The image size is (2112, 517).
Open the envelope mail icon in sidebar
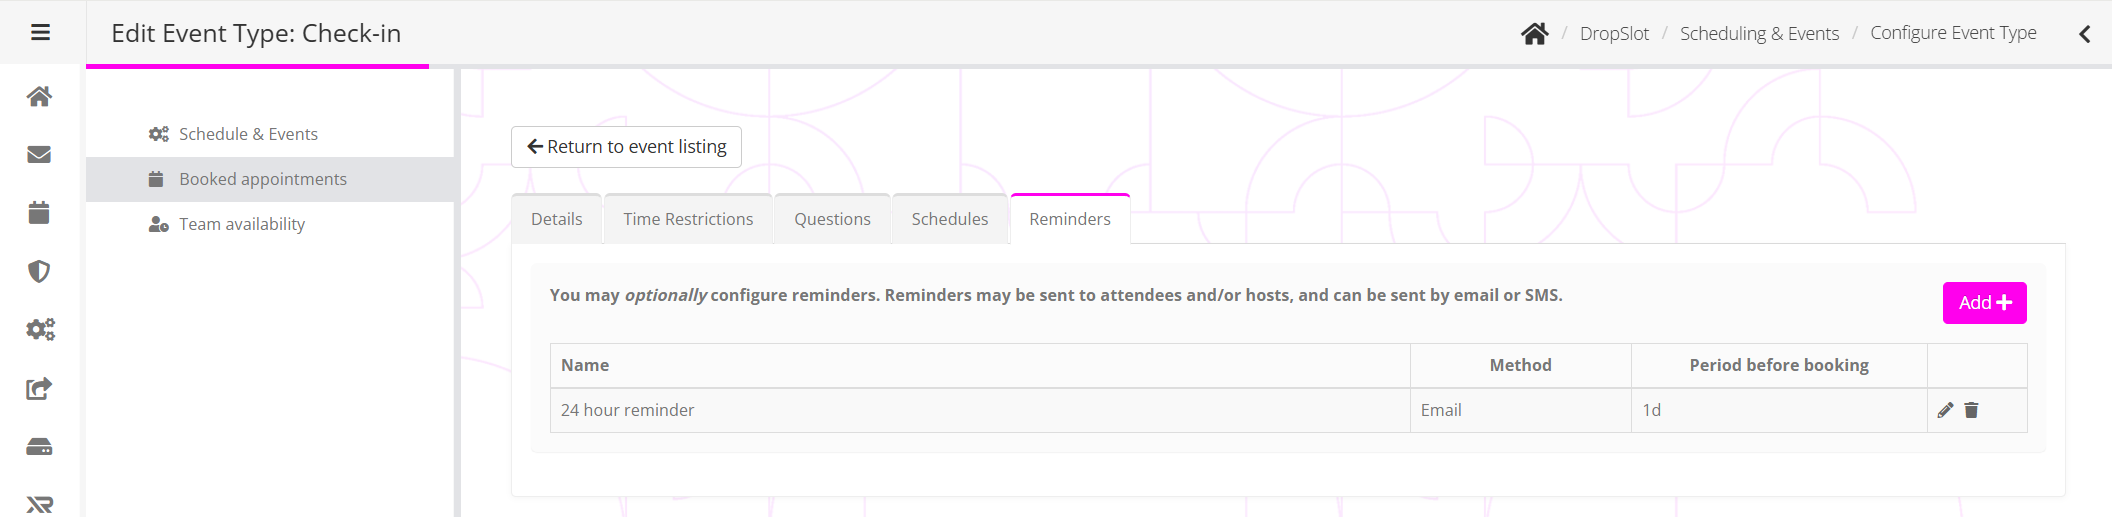pyautogui.click(x=39, y=154)
